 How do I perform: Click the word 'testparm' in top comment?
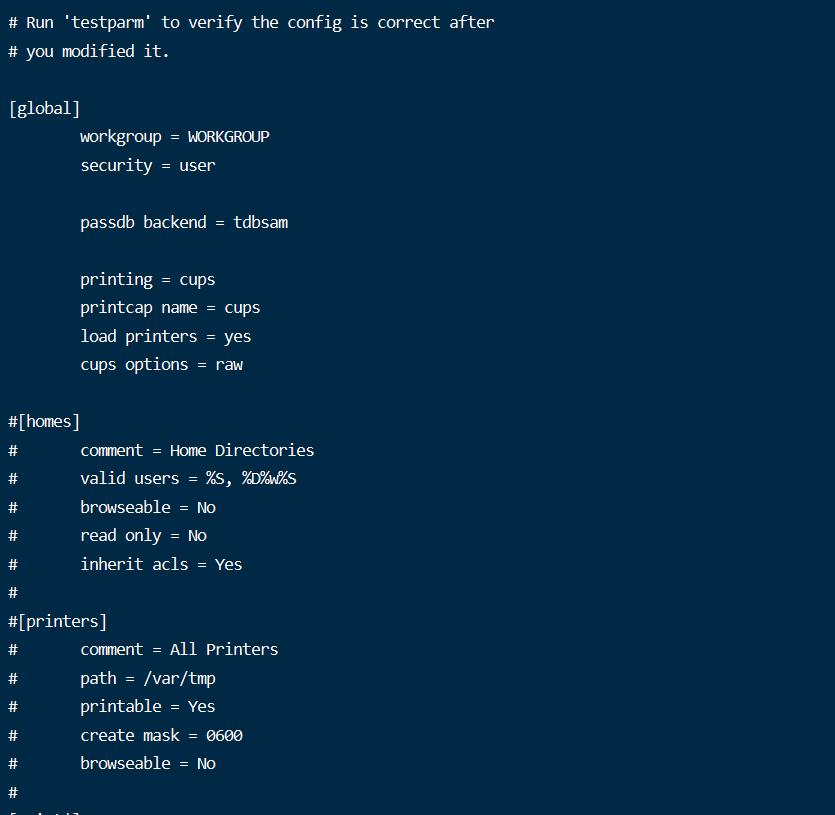tap(107, 22)
